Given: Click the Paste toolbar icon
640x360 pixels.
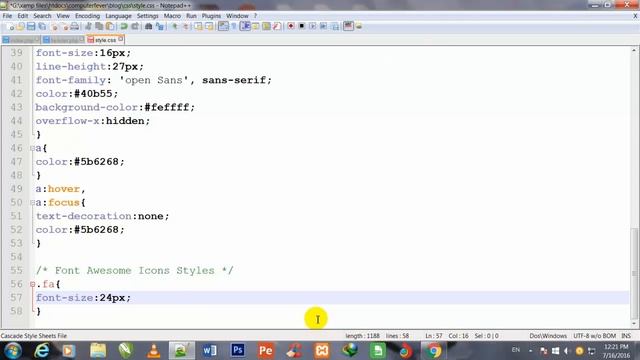Looking at the screenshot, I should pyautogui.click(x=110, y=27).
